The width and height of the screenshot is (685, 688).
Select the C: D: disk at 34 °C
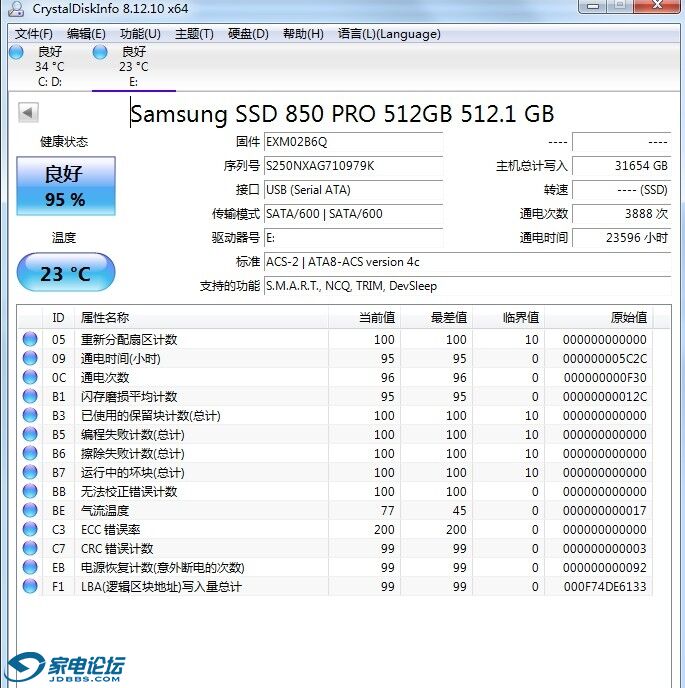coord(50,67)
